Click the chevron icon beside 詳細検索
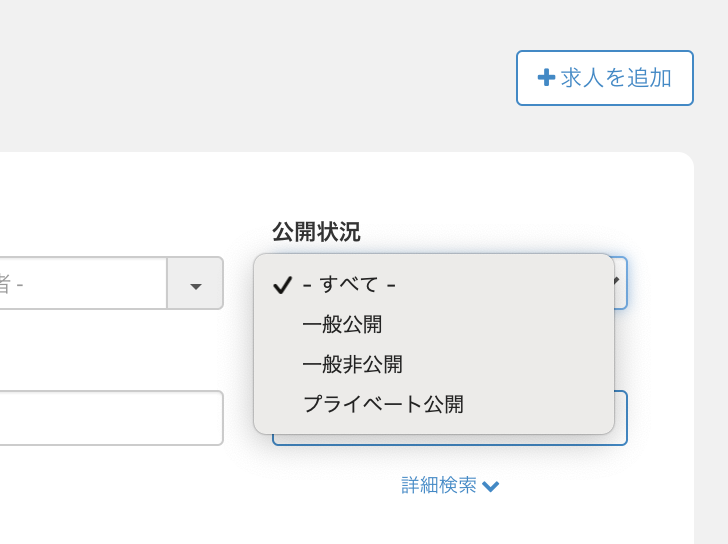728x544 pixels. point(490,486)
